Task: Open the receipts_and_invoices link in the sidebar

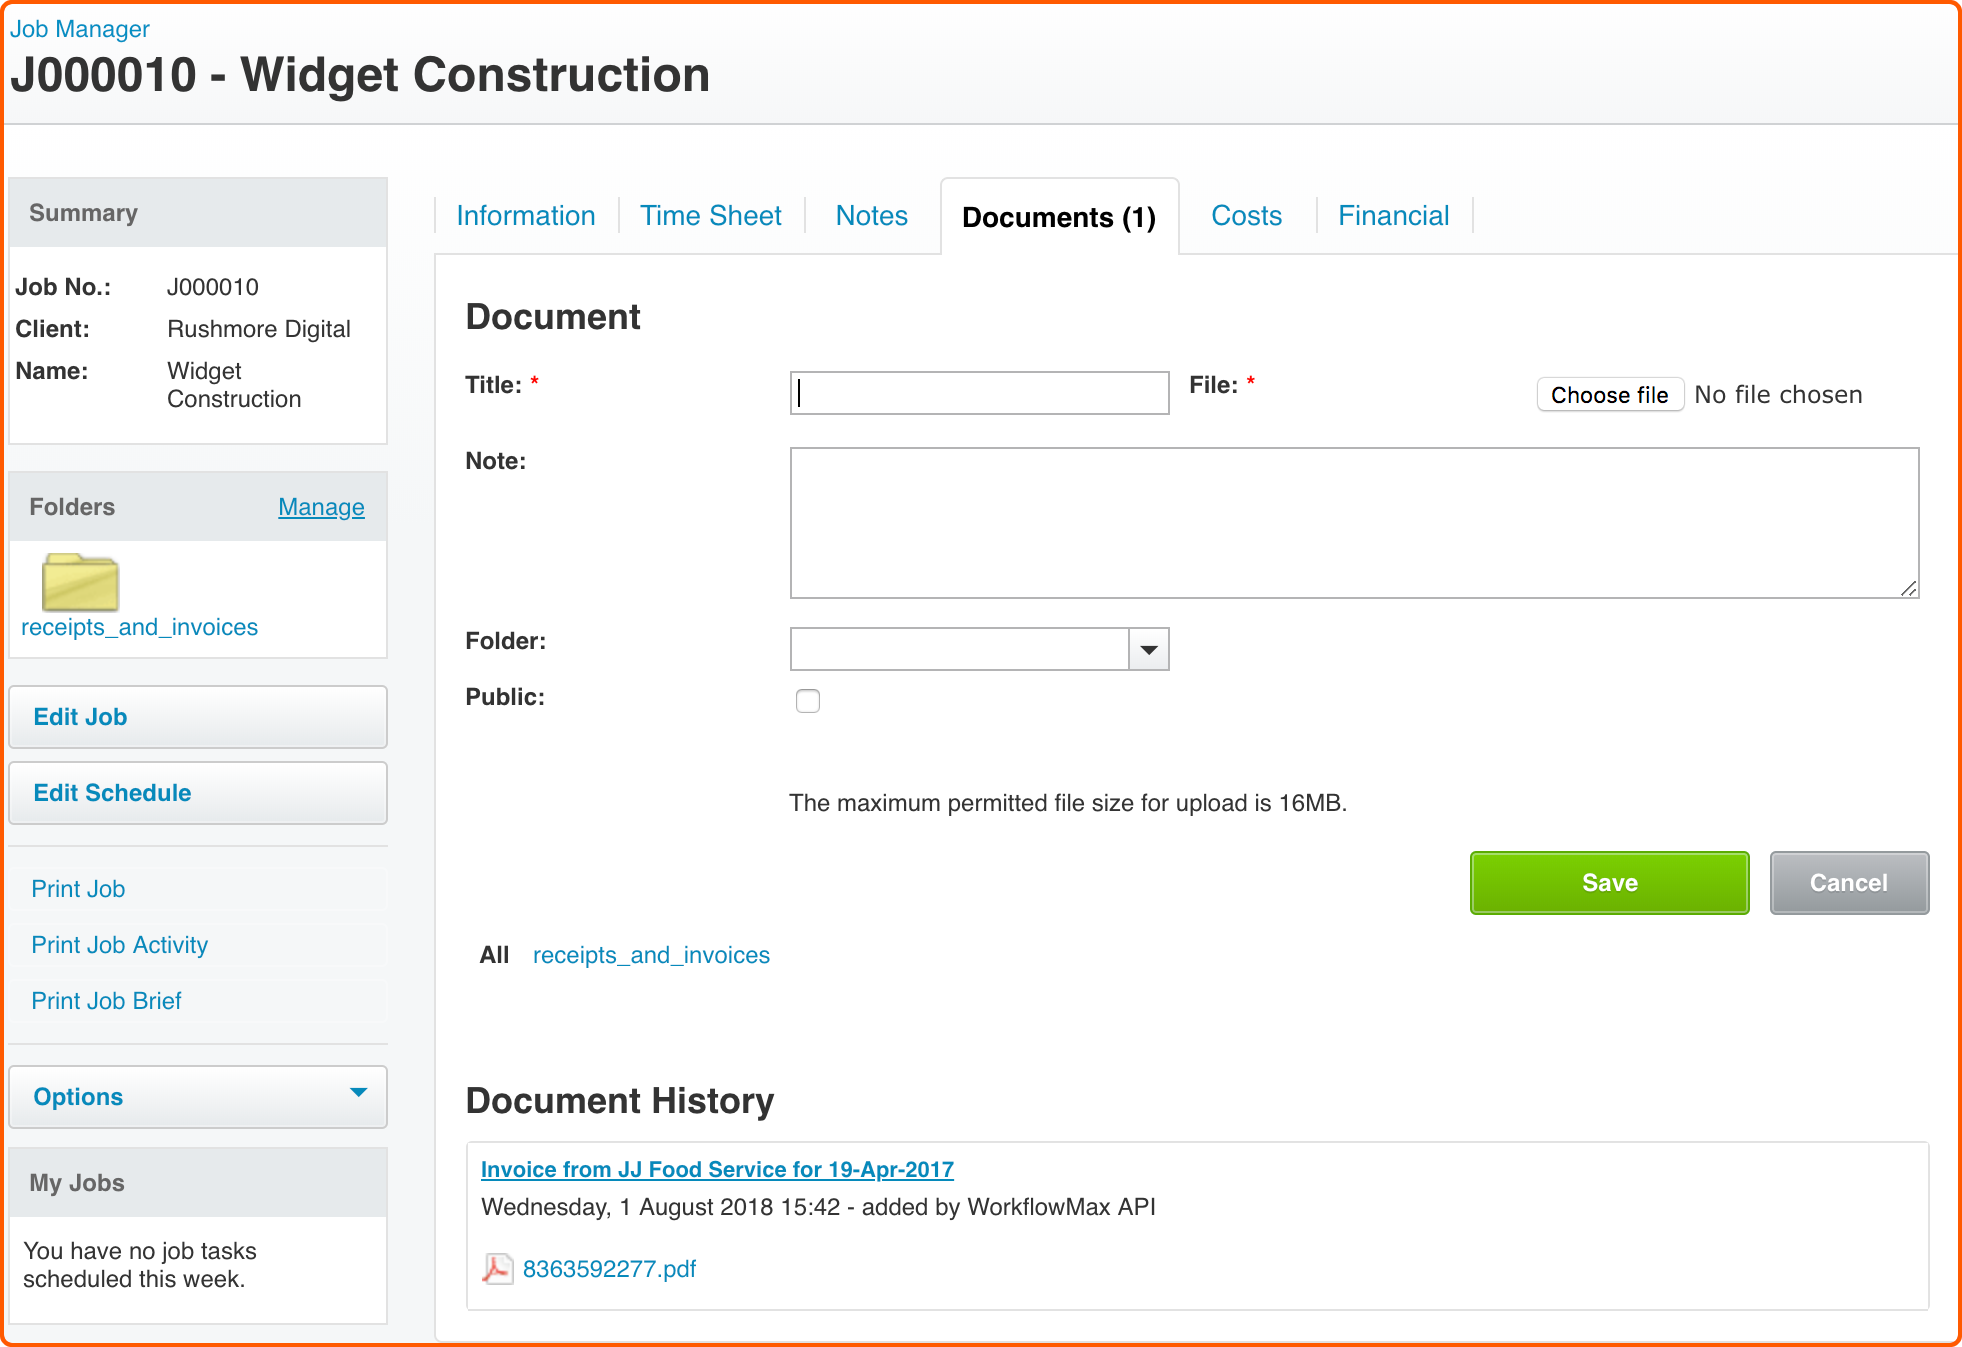Action: point(139,627)
